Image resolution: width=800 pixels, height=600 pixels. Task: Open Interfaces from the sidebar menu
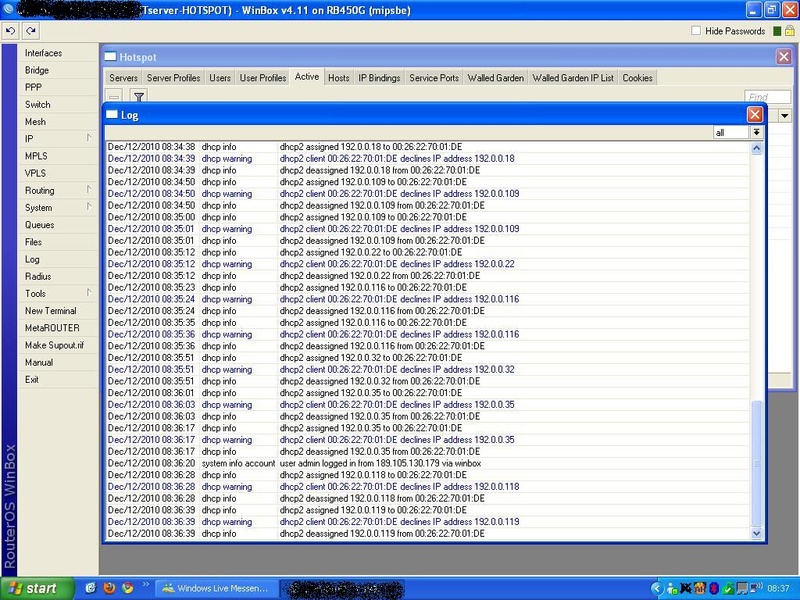point(43,53)
